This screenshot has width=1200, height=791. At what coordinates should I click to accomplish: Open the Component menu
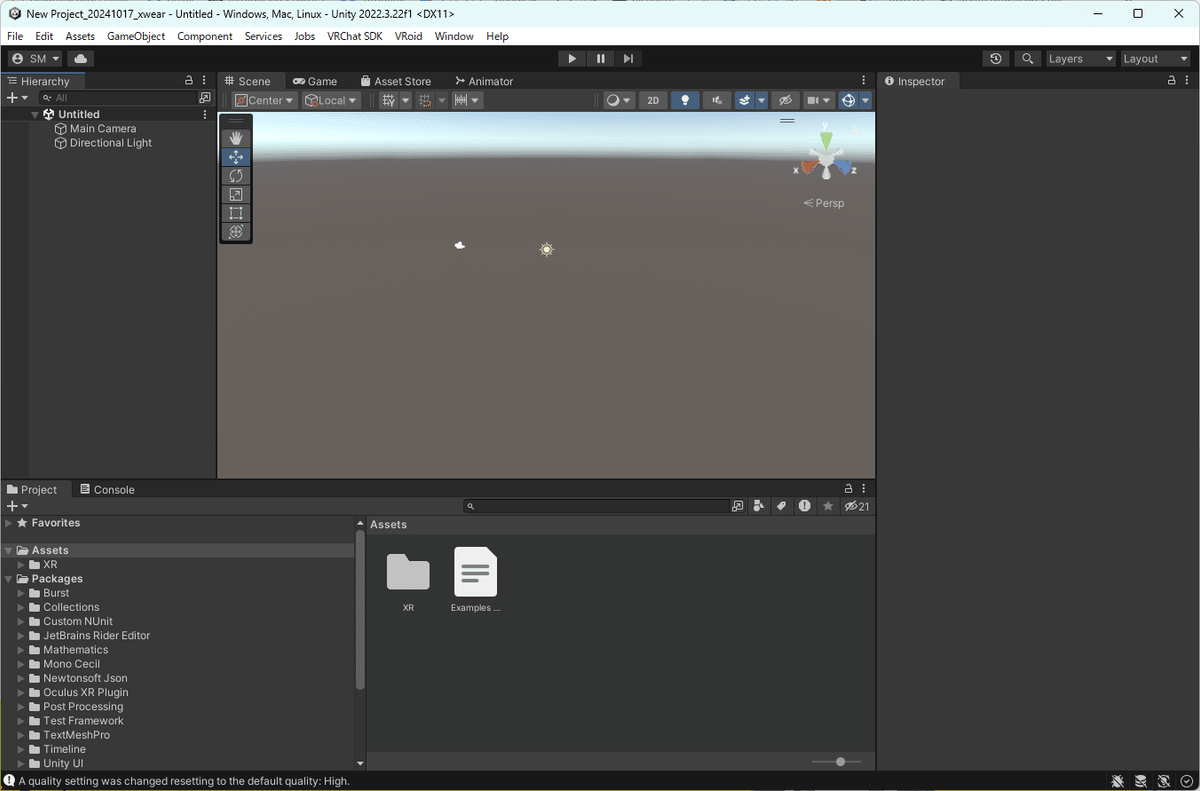click(205, 36)
